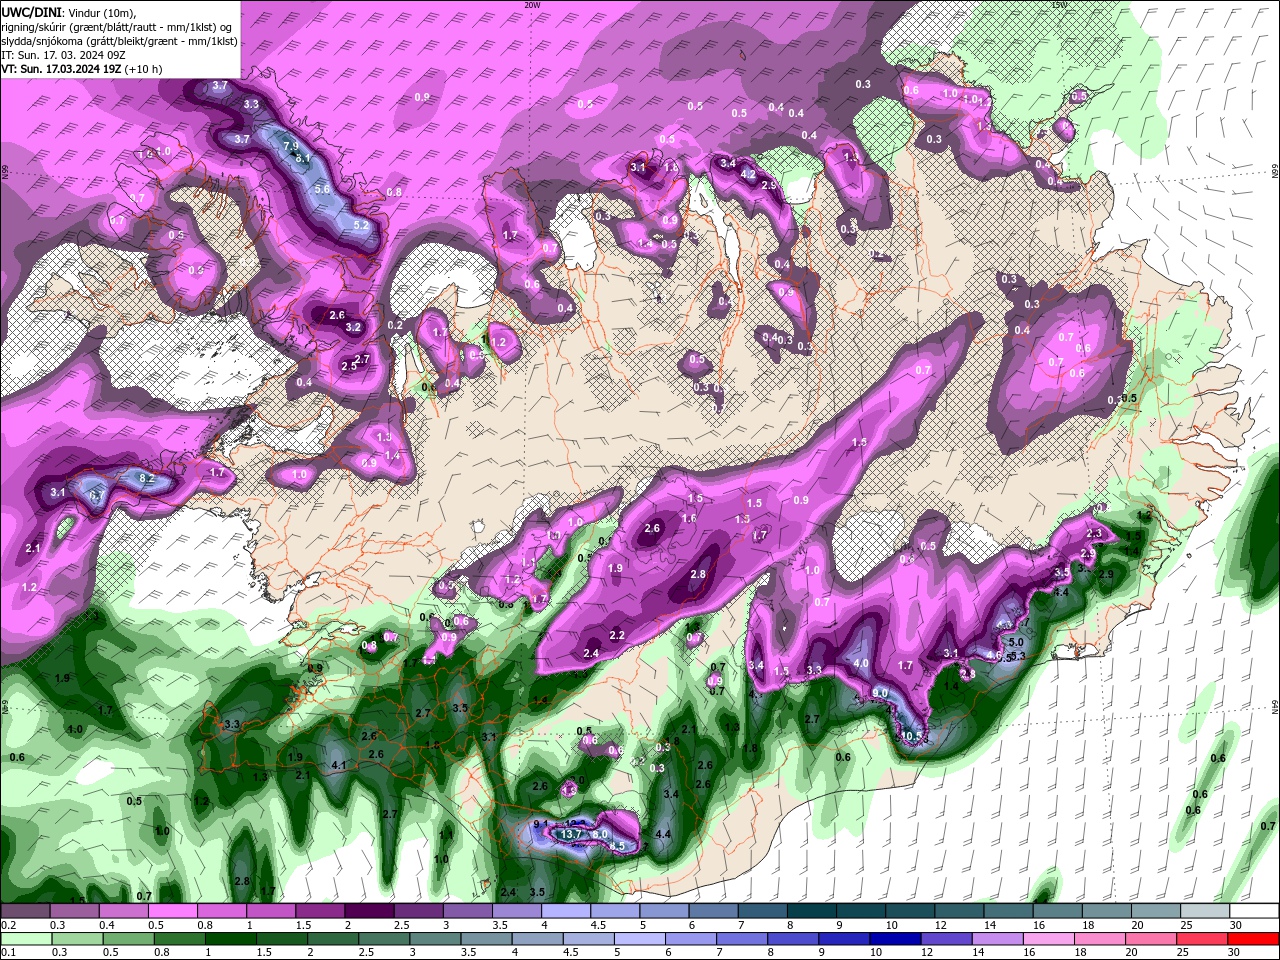This screenshot has width=1280, height=960.
Task: Click the darkest green 1 swatch in lower legend row
Action: click(230, 939)
